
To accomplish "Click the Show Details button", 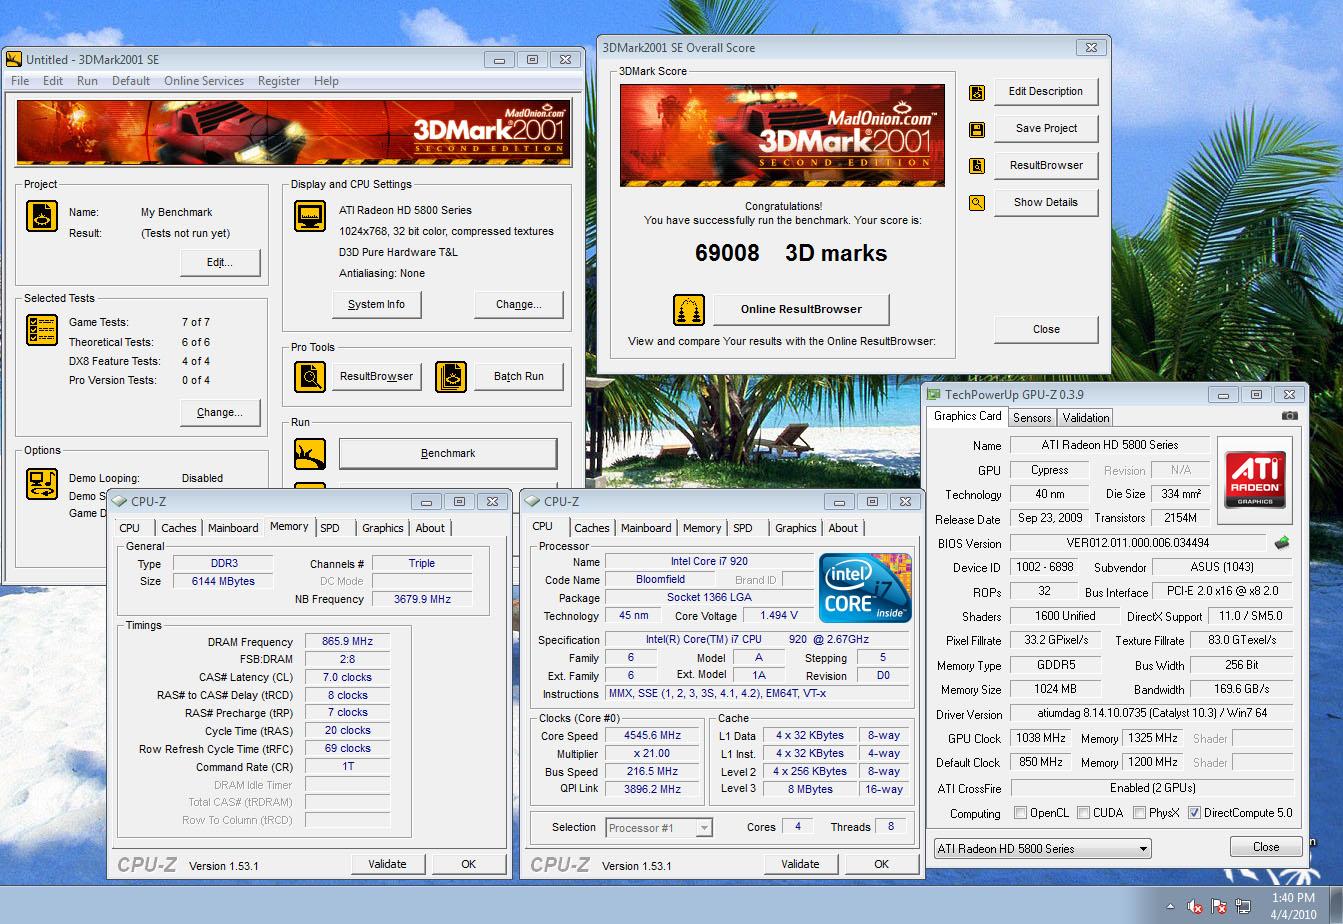I will [1046, 203].
